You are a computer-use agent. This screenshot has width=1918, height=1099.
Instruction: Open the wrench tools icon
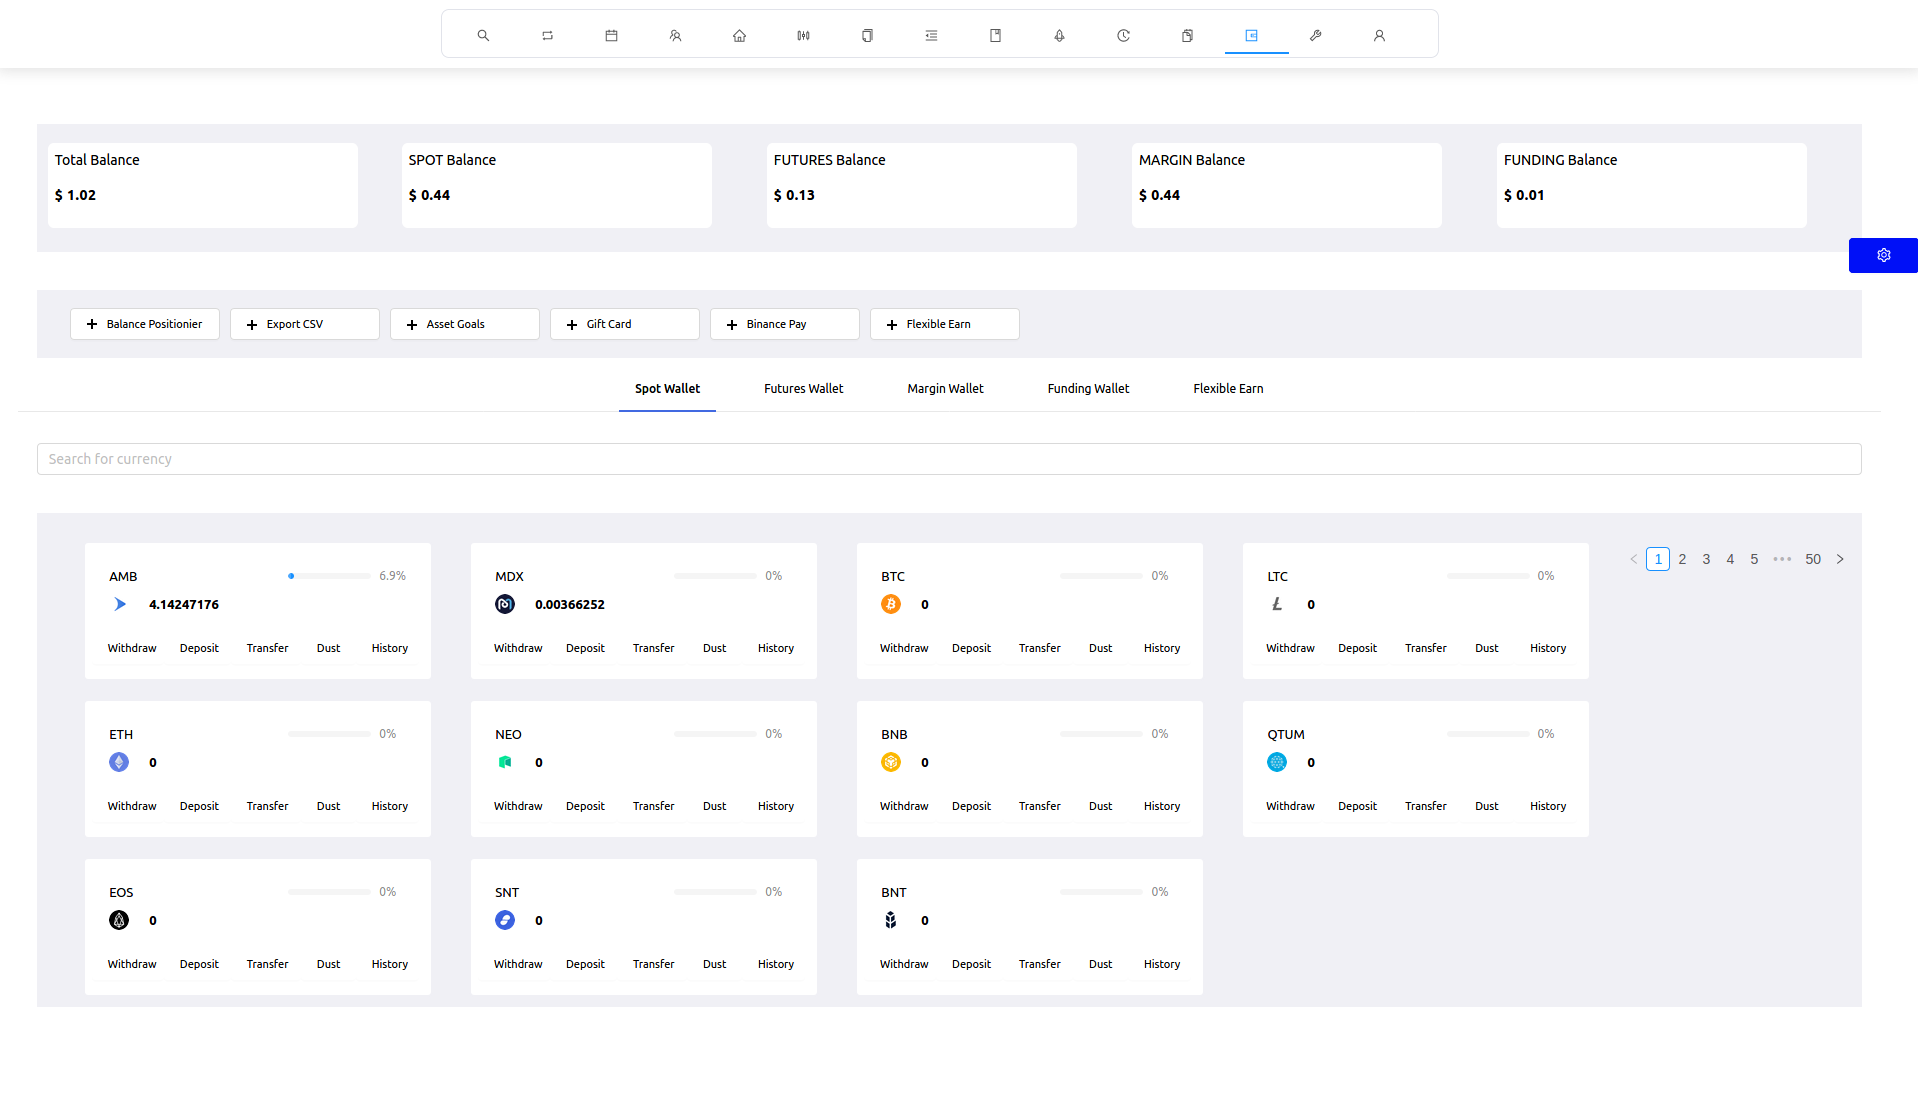pos(1315,36)
